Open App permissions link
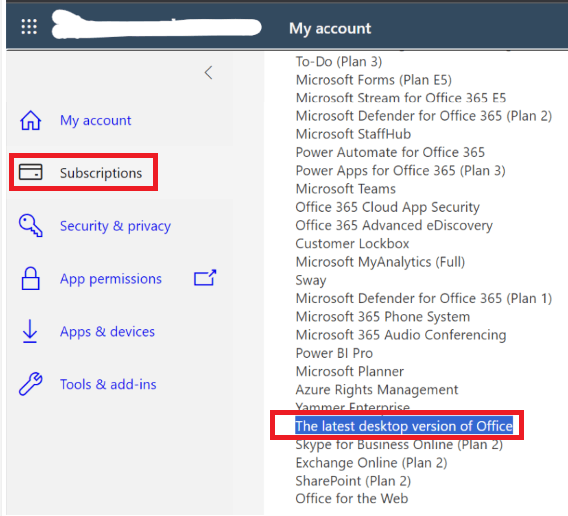This screenshot has width=568, height=516. click(x=111, y=279)
